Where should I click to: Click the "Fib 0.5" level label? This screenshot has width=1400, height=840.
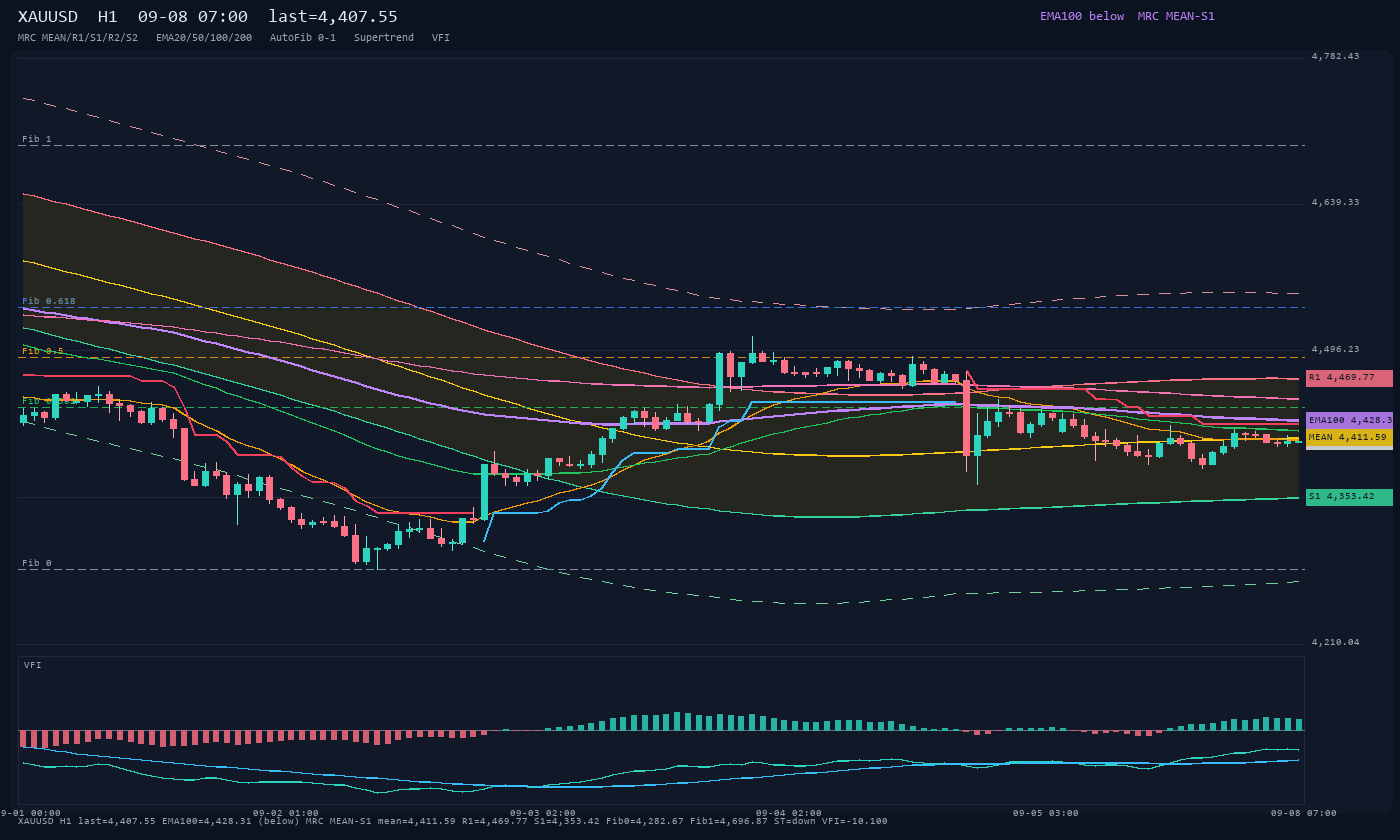43,351
